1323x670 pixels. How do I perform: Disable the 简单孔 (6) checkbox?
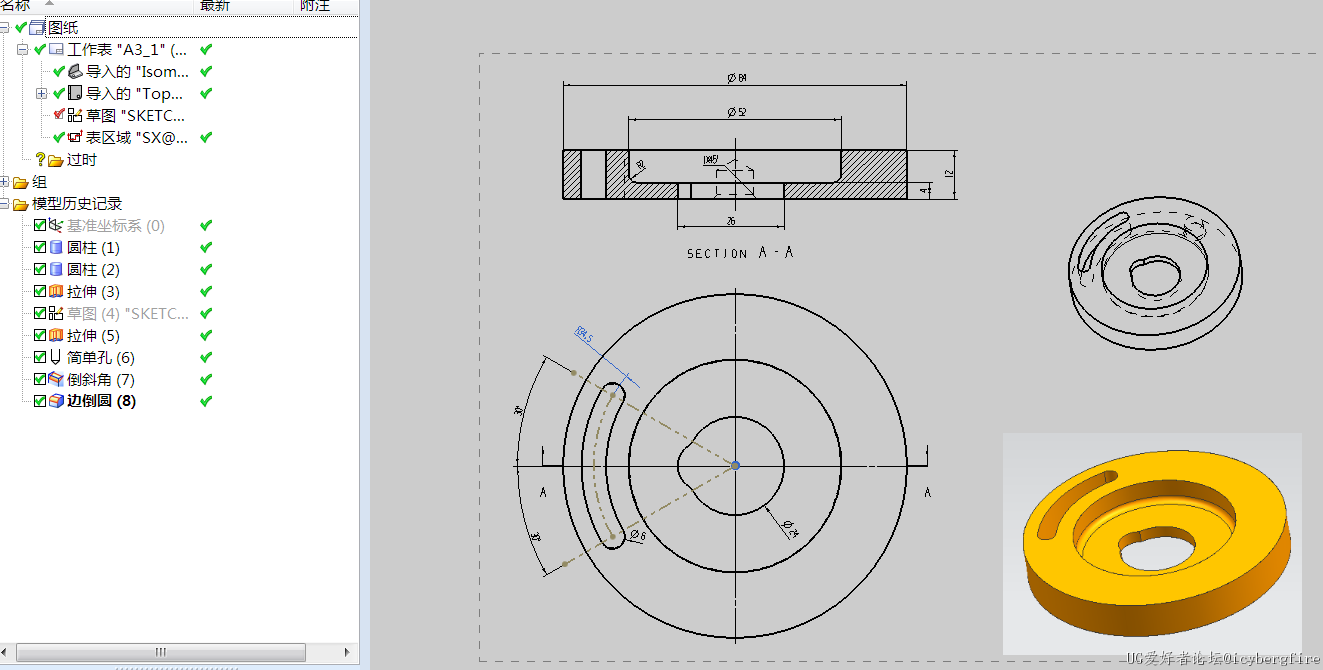point(40,358)
